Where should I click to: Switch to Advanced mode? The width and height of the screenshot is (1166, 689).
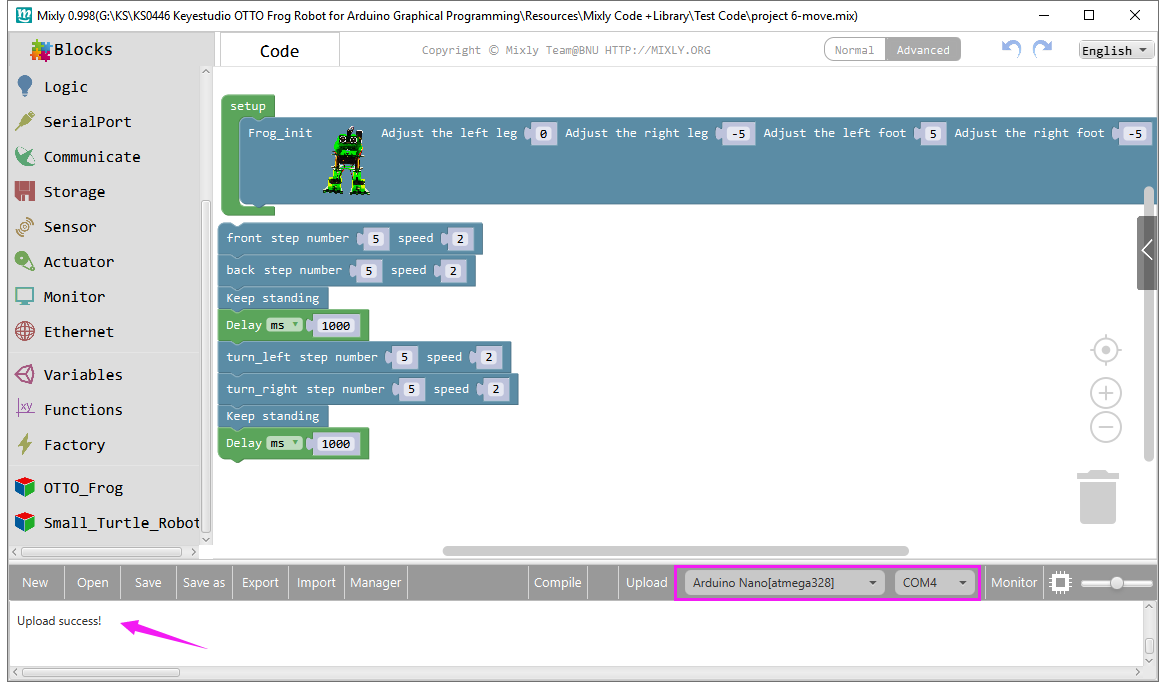point(923,50)
